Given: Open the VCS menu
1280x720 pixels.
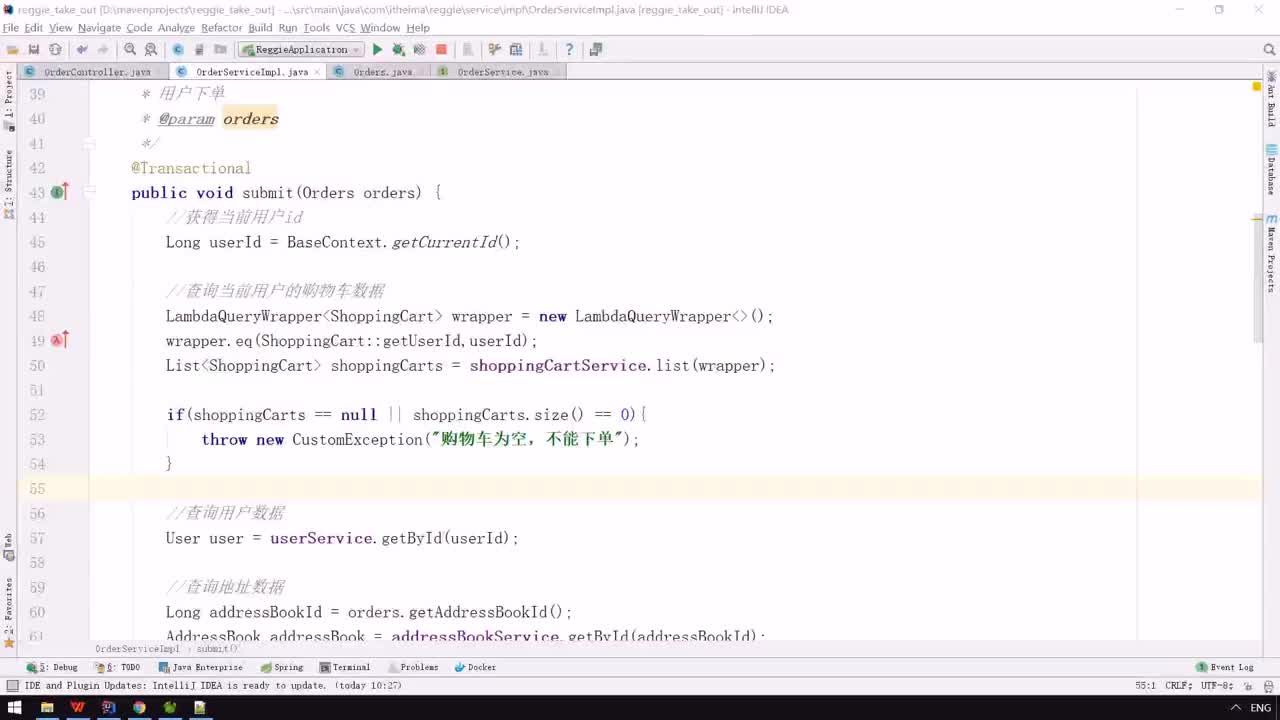Looking at the screenshot, I should click(x=345, y=28).
